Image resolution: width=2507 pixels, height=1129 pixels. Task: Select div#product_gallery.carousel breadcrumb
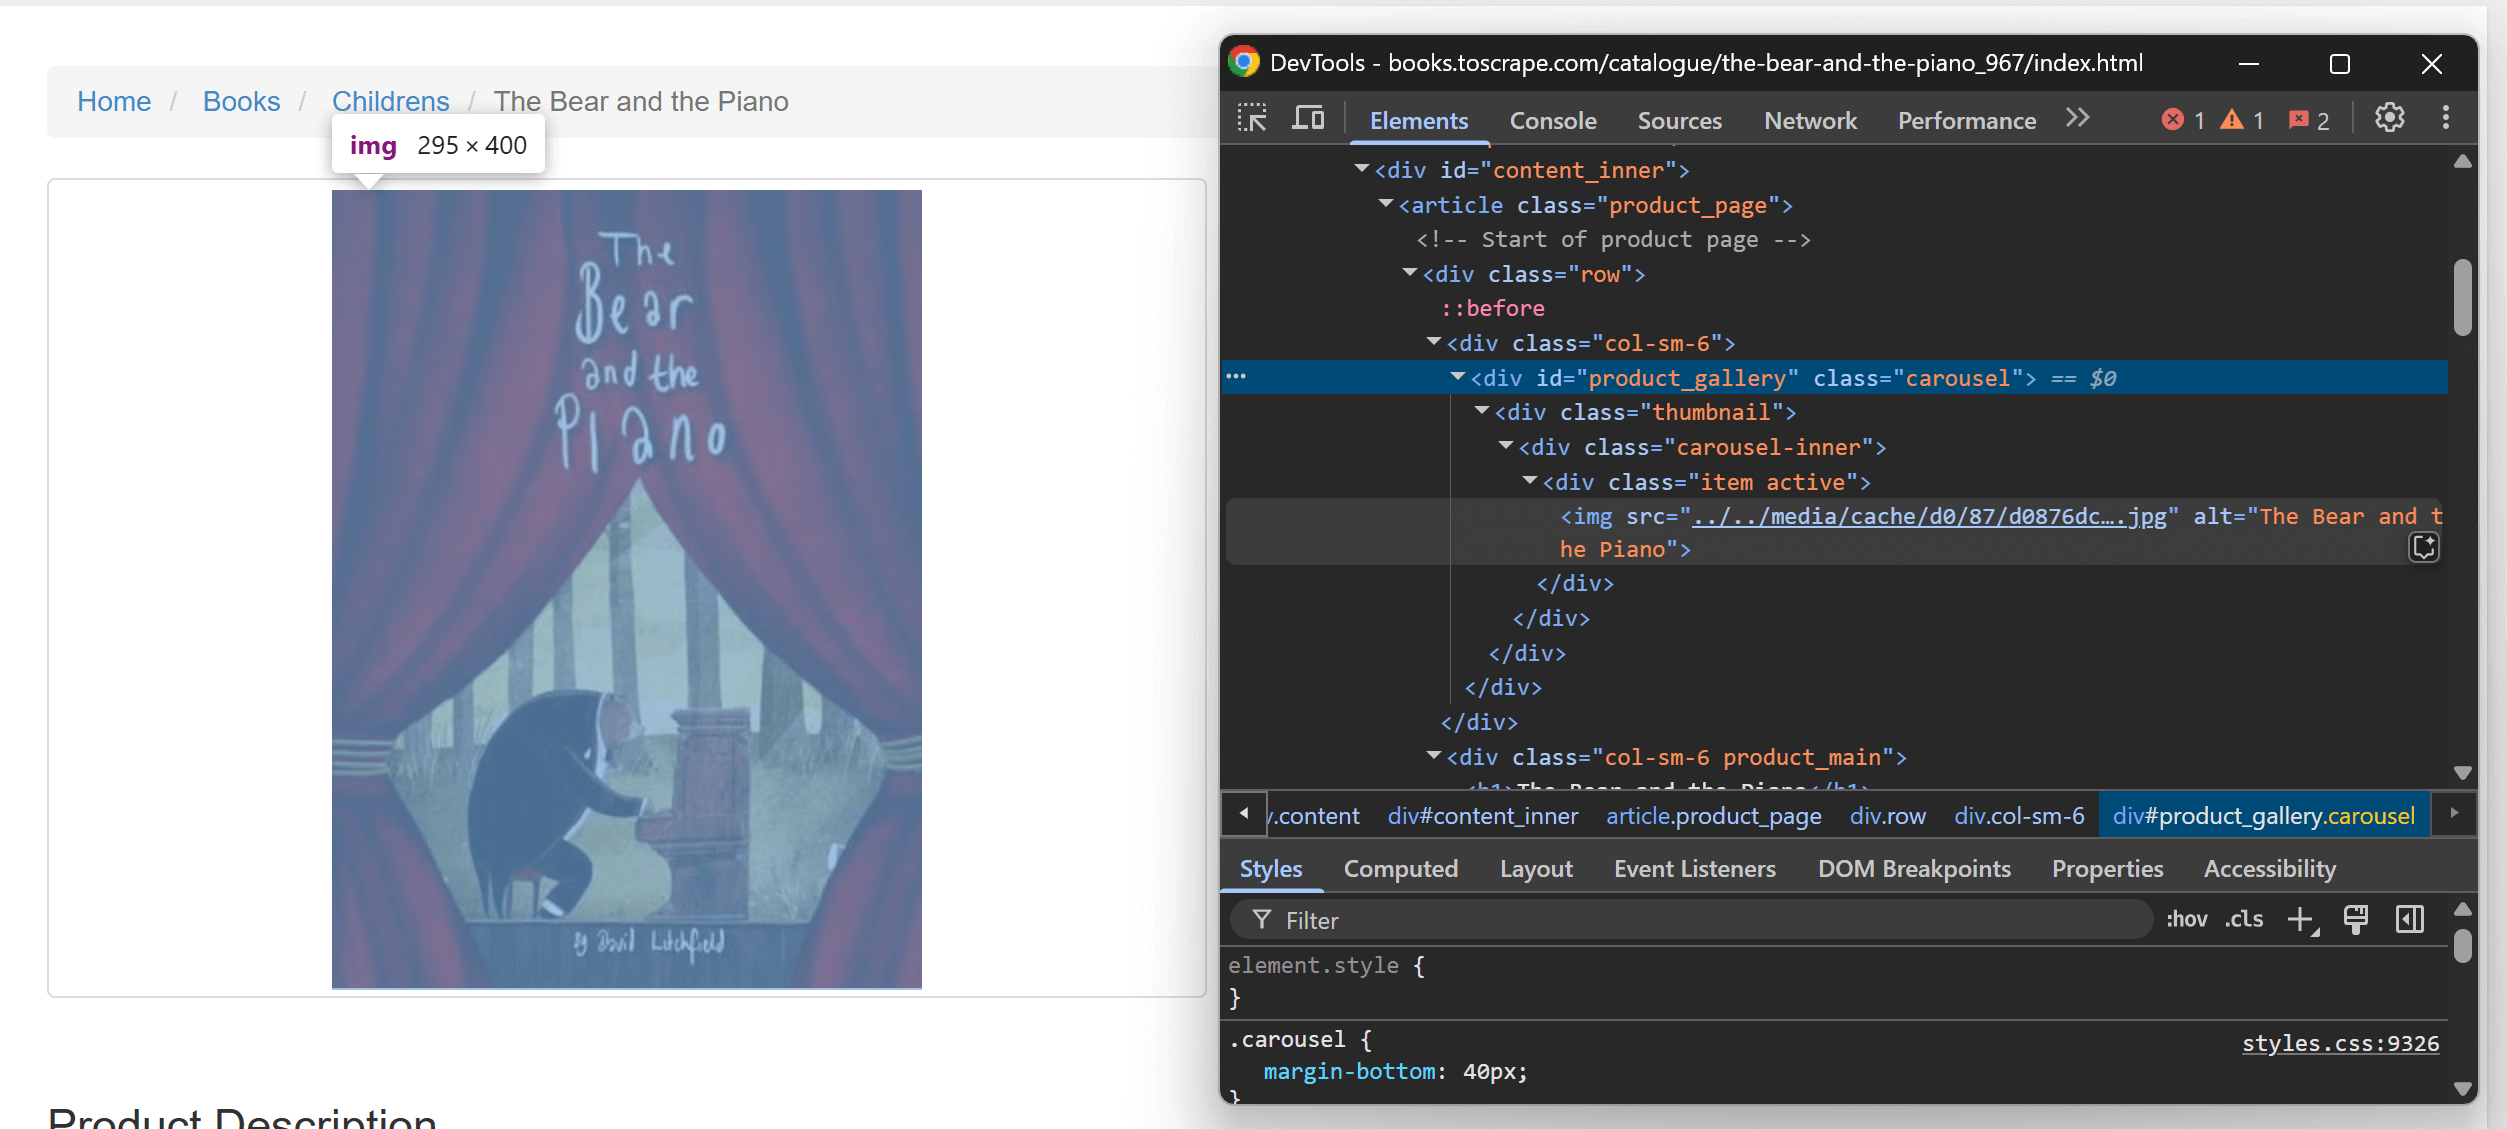pos(2263,816)
